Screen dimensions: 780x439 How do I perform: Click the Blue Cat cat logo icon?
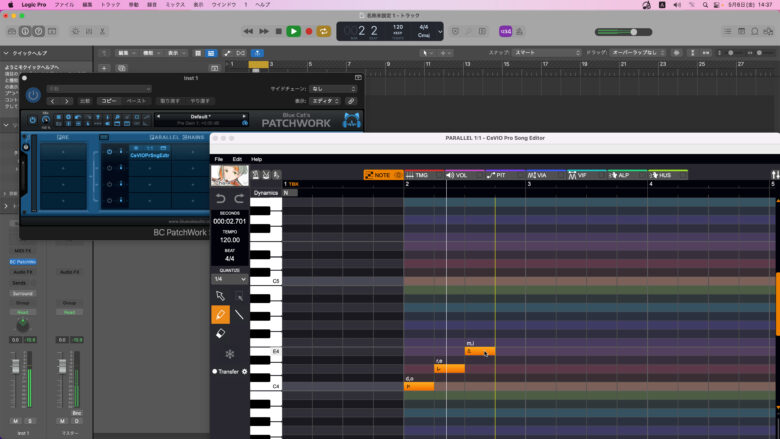352,120
